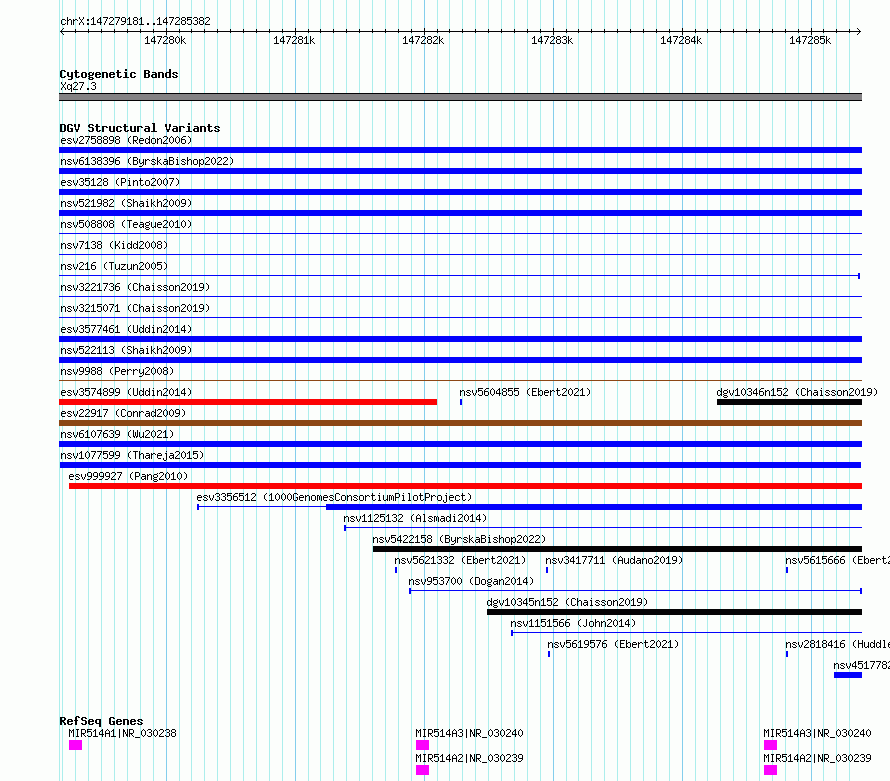
Task: Click the nsv3417711 variant marker tick
Action: 547,570
